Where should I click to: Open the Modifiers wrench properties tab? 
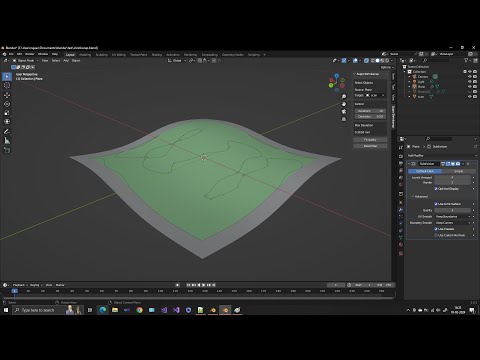pos(401,210)
